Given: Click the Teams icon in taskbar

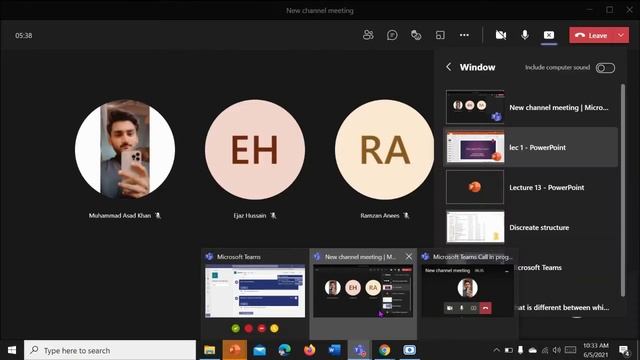Looking at the screenshot, I should 360,350.
